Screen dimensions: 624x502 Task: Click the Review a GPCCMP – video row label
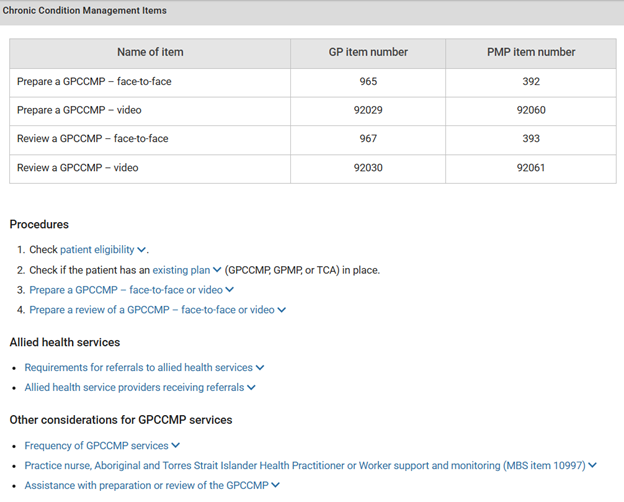78,169
